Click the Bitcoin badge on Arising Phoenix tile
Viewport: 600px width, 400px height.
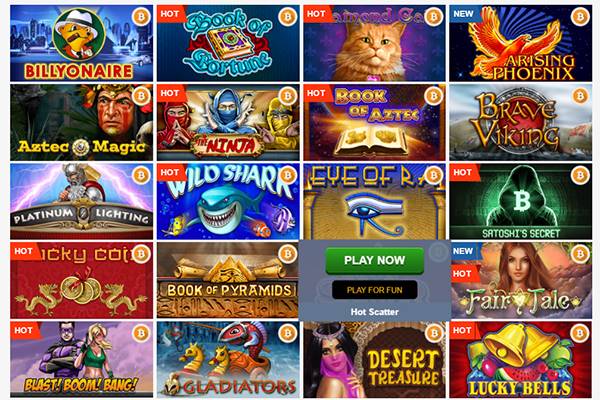[580, 16]
